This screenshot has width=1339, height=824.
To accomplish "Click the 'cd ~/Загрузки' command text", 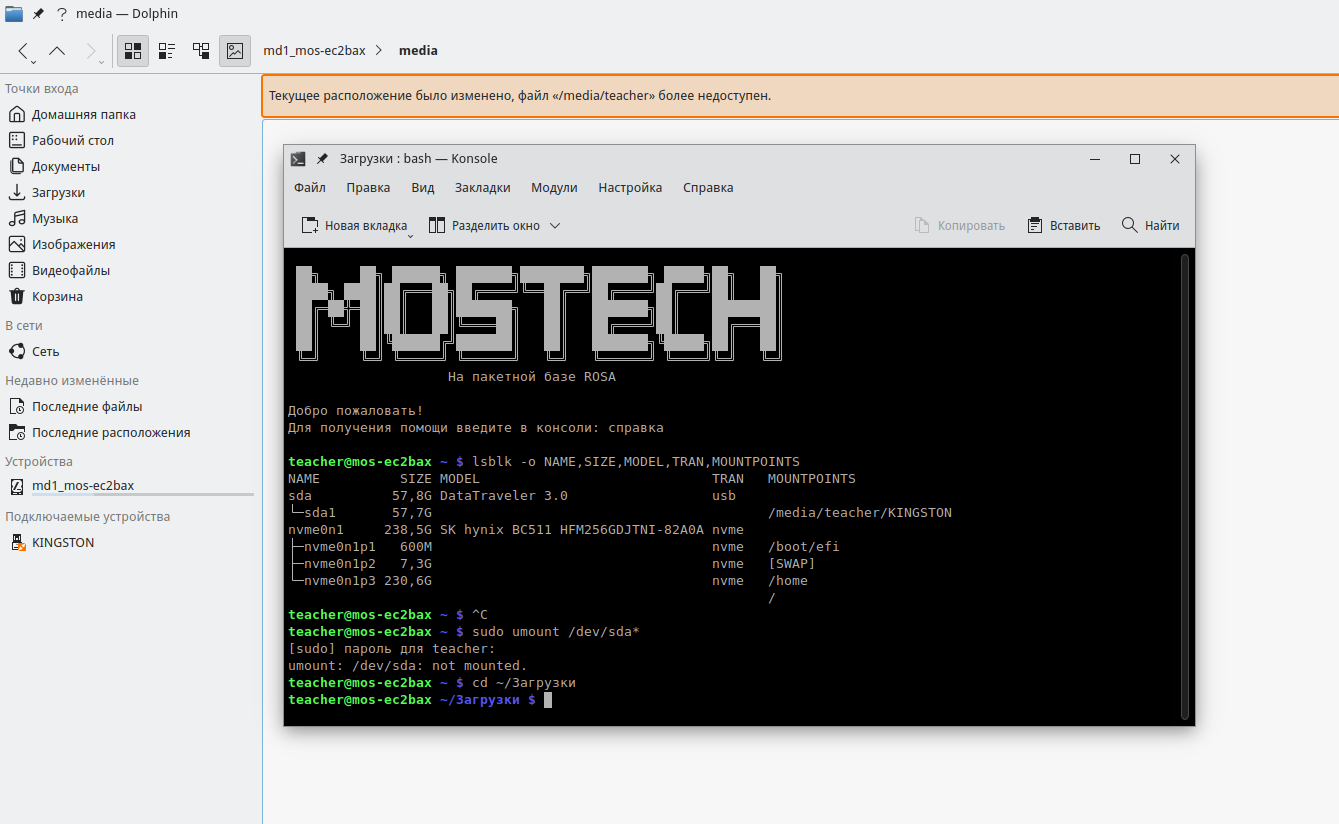I will point(524,683).
